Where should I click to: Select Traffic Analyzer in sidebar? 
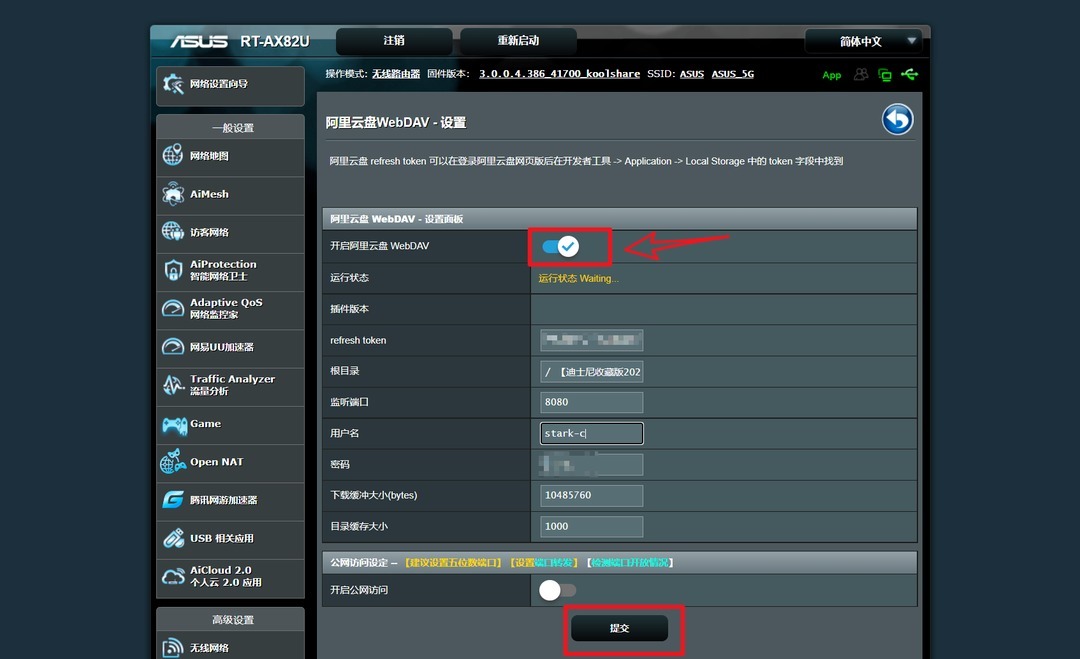[230, 385]
